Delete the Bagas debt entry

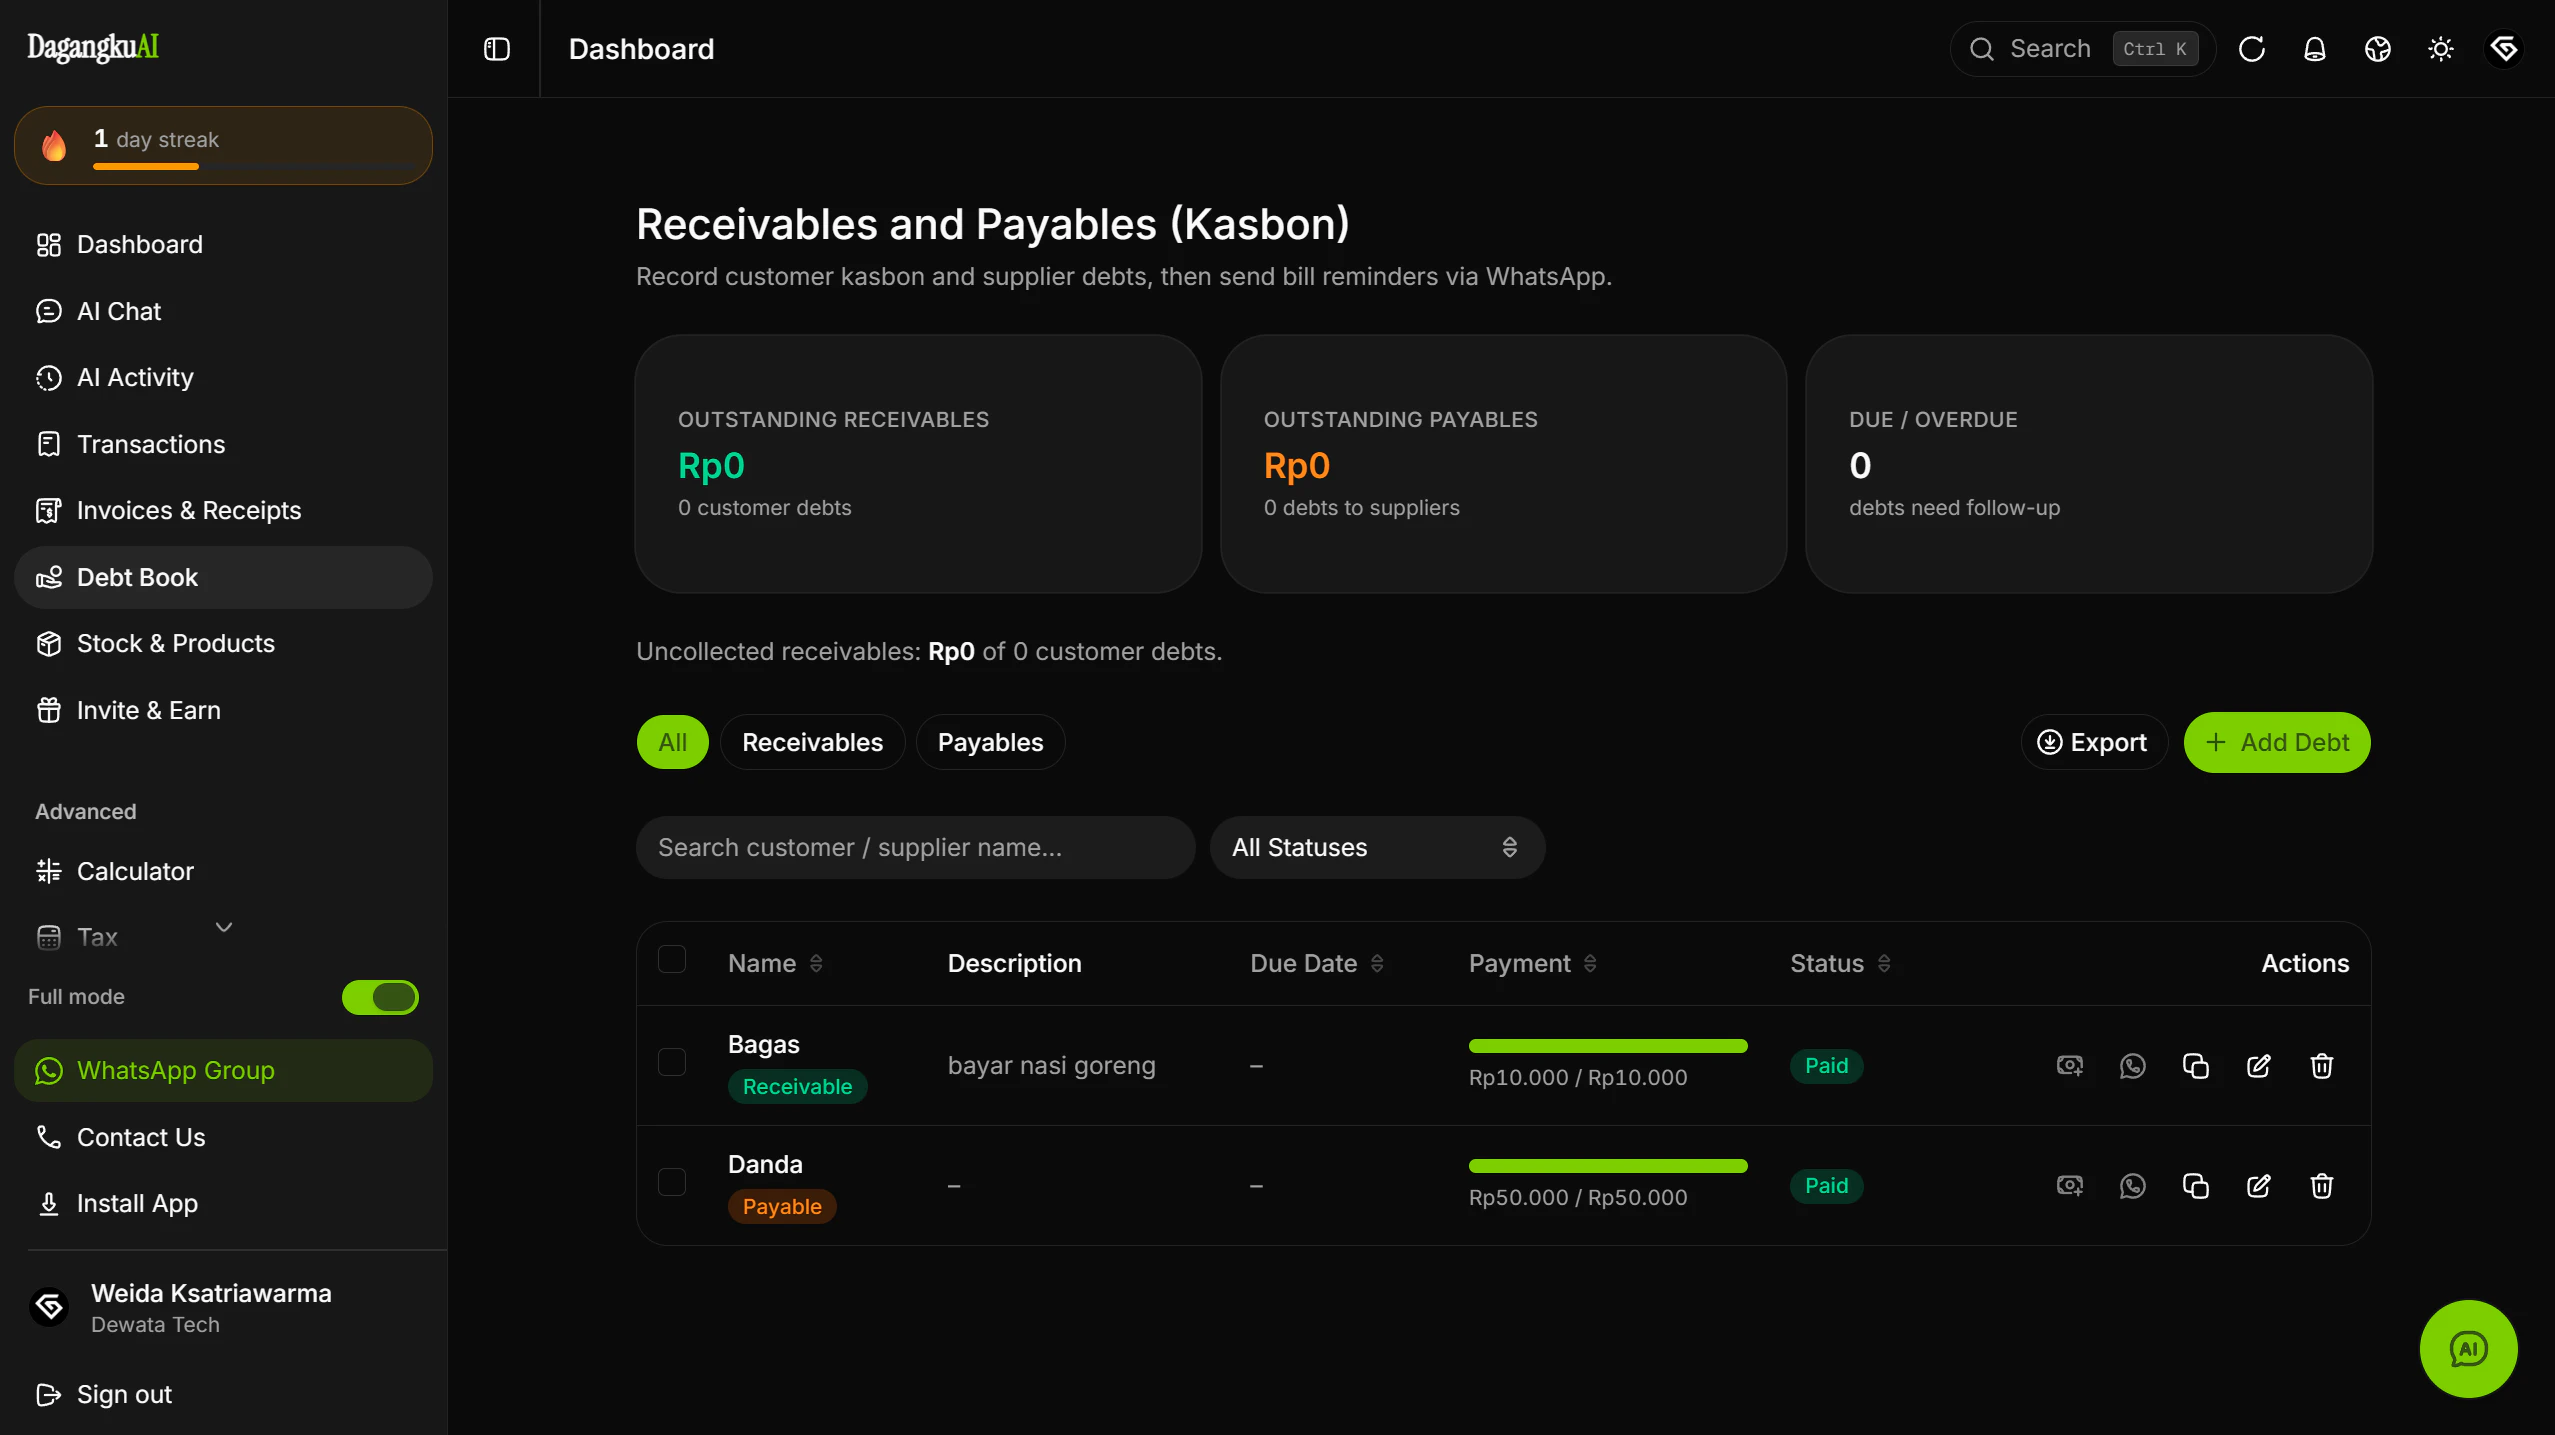coord(2321,1065)
